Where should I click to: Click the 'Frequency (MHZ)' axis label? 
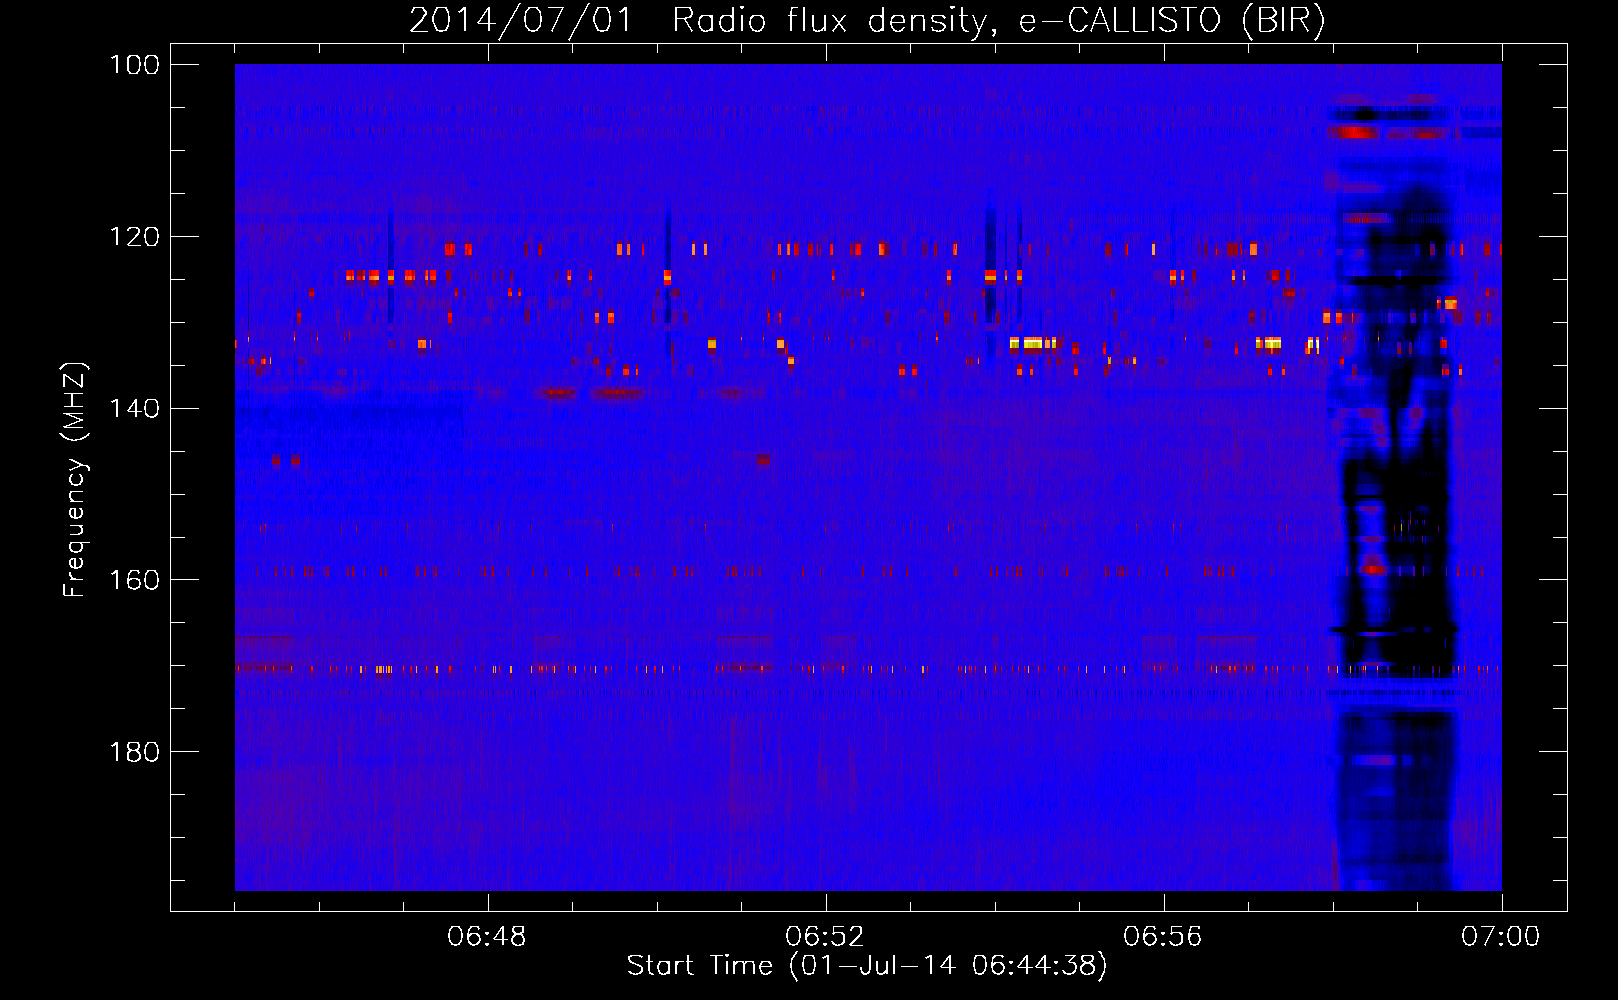(76, 480)
